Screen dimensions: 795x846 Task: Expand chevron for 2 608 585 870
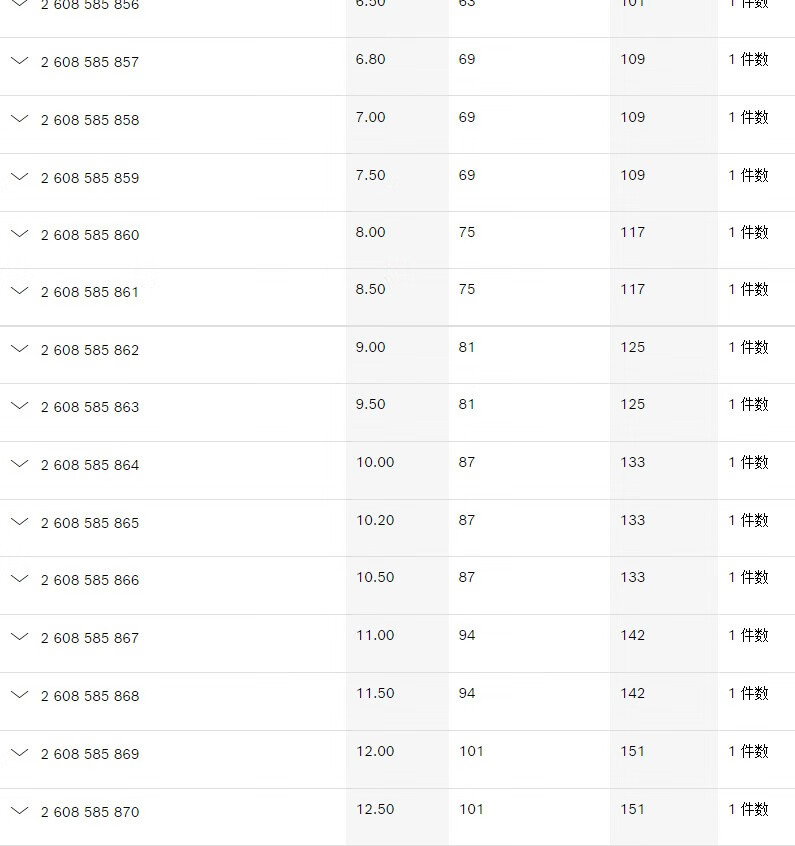(20, 811)
